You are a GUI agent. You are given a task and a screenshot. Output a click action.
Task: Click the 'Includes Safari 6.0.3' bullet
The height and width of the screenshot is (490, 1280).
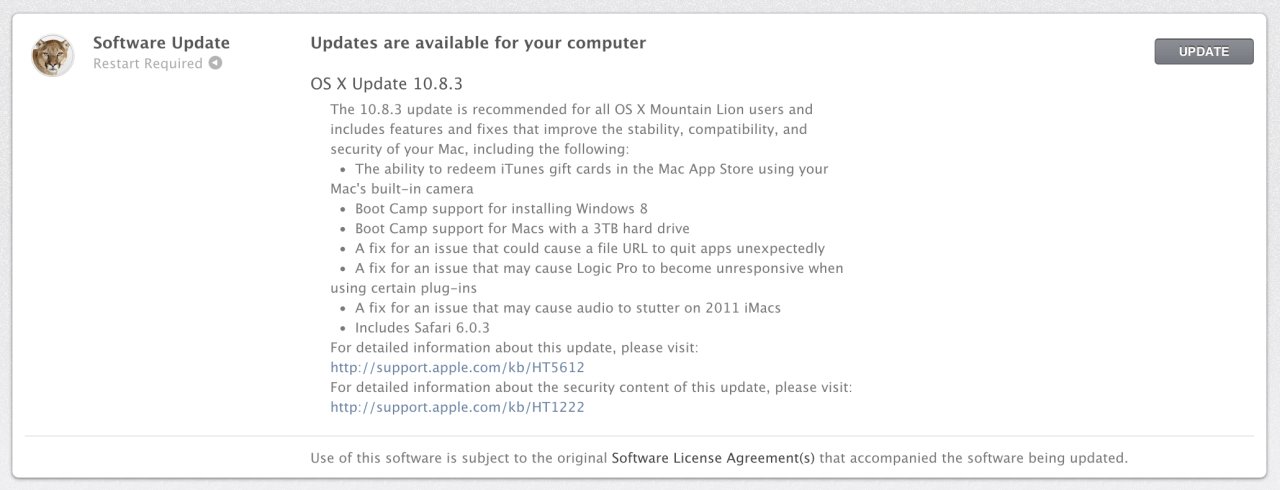point(422,328)
